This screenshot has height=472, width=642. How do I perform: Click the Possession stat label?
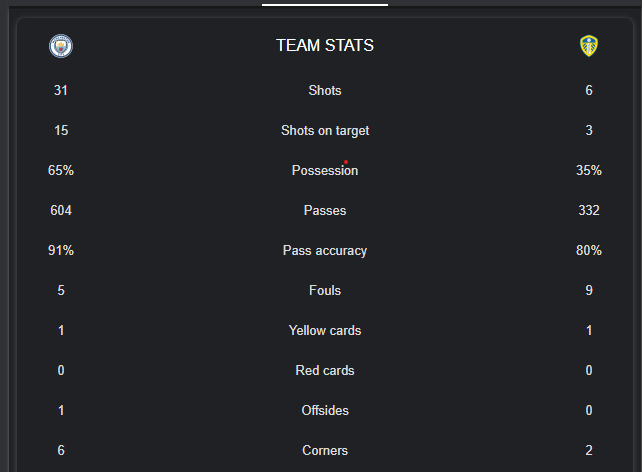pos(325,170)
